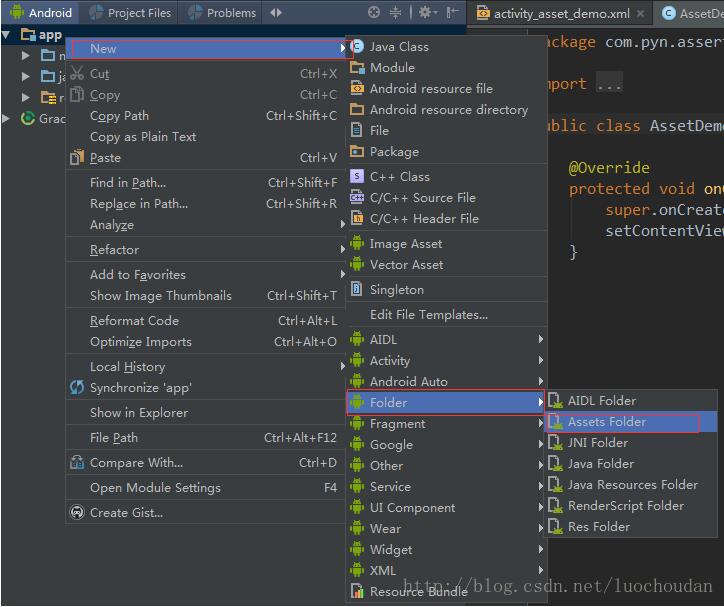The height and width of the screenshot is (607, 724).
Task: Select Java Class from the New submenu
Action: [x=398, y=46]
